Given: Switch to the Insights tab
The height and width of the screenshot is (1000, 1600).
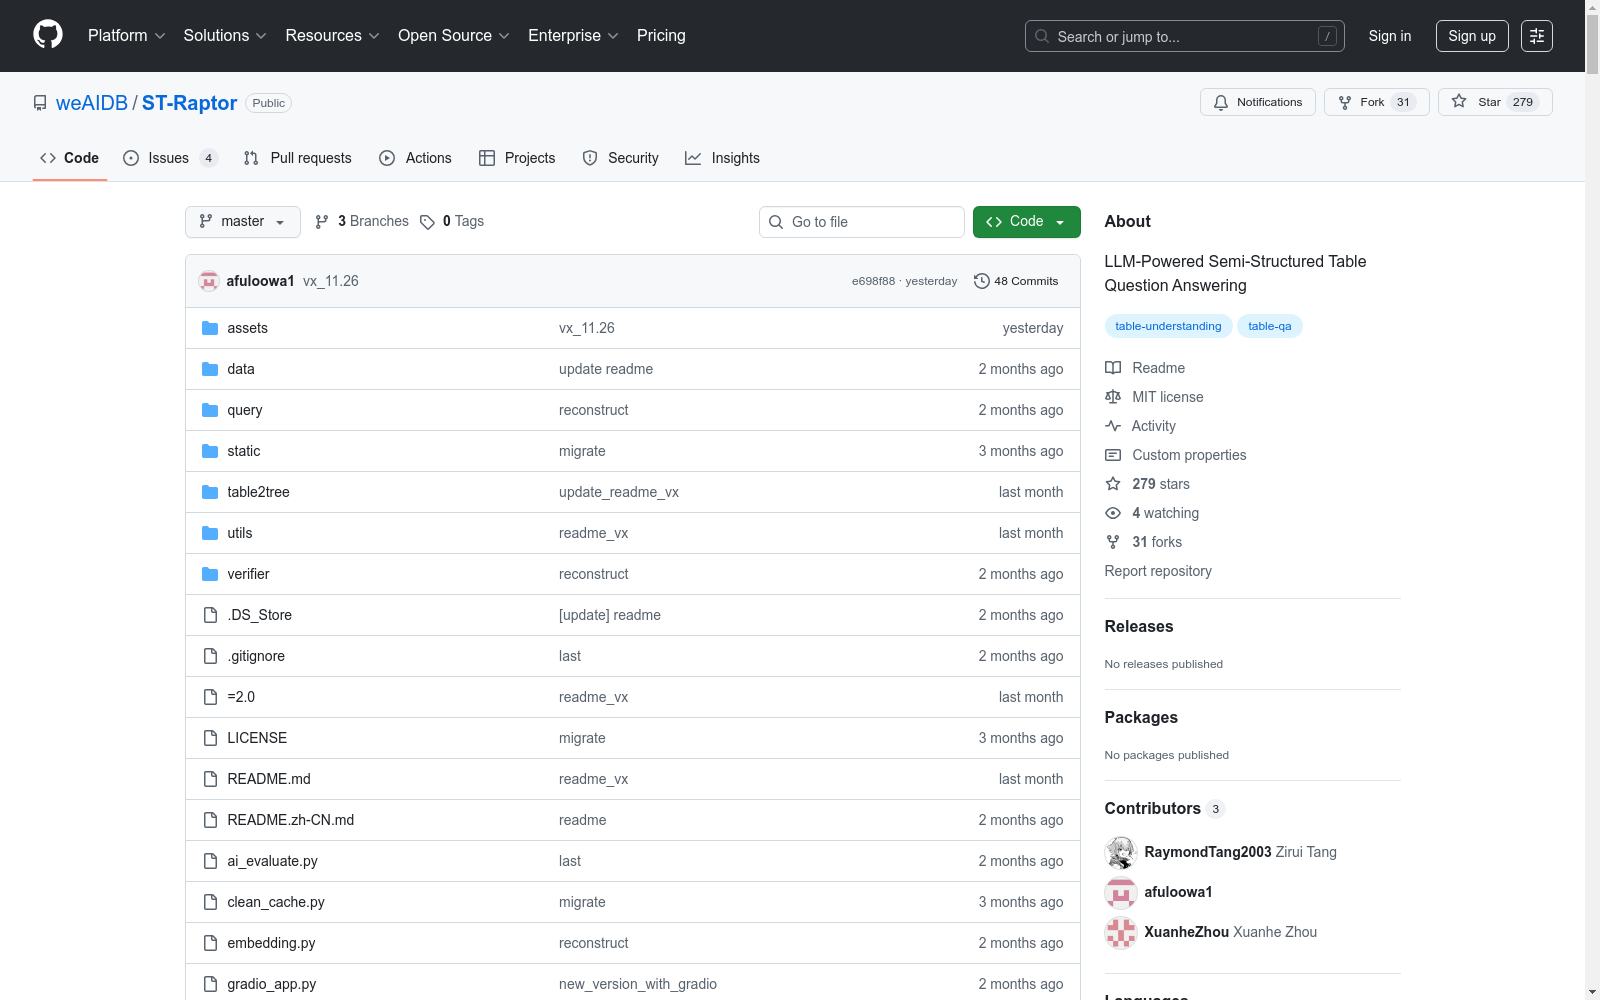Looking at the screenshot, I should (x=723, y=158).
